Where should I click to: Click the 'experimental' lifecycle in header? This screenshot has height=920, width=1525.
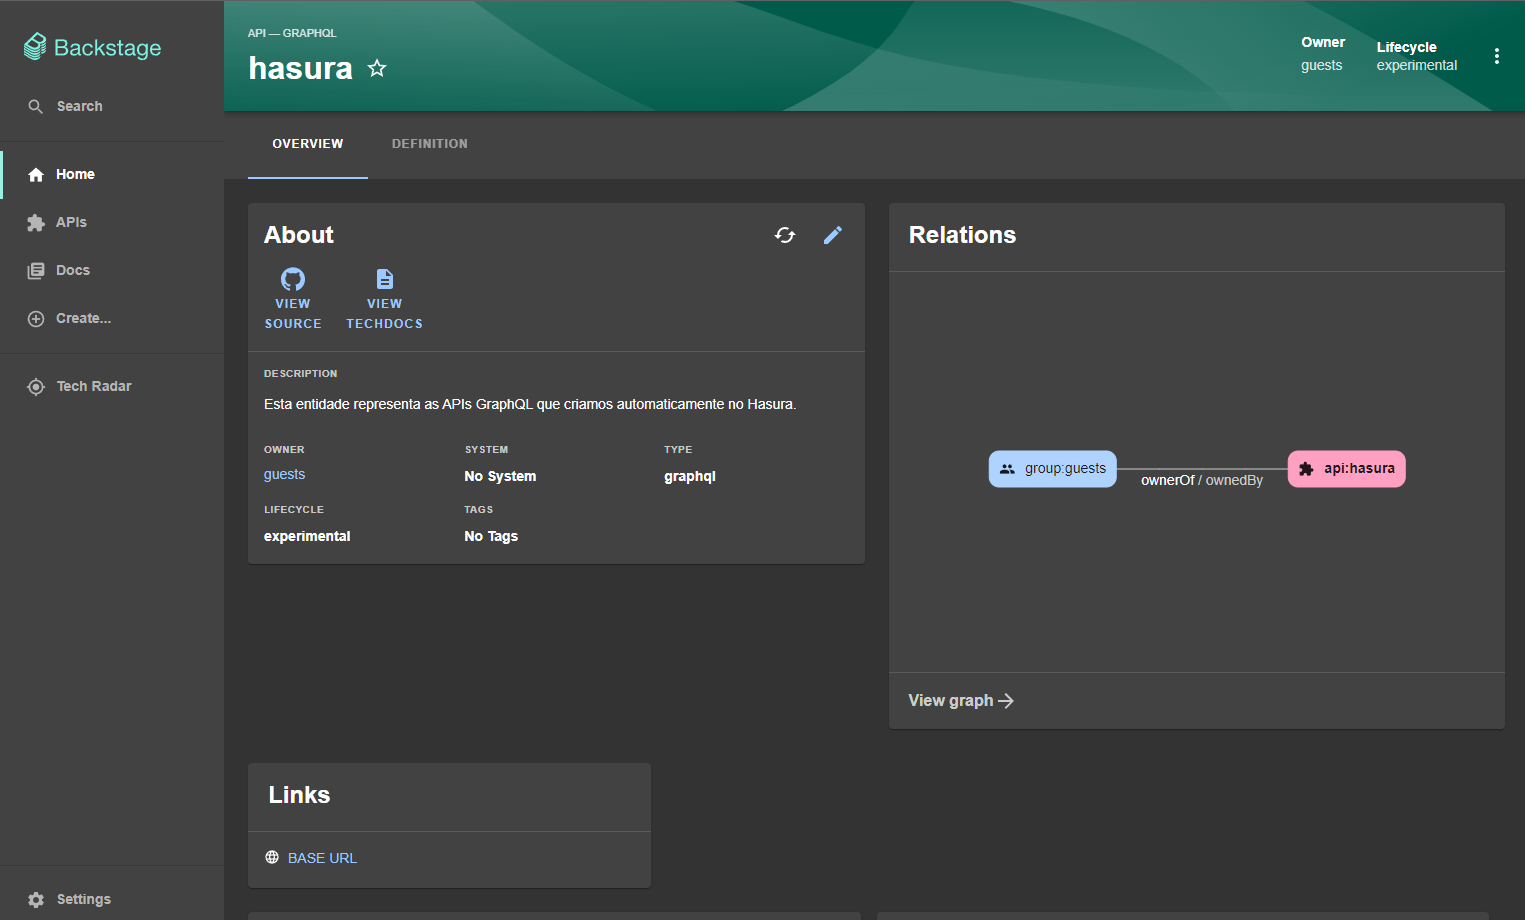[1417, 65]
